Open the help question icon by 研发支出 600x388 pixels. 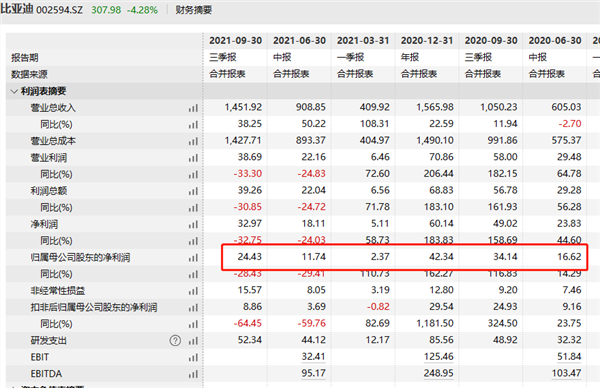point(175,341)
